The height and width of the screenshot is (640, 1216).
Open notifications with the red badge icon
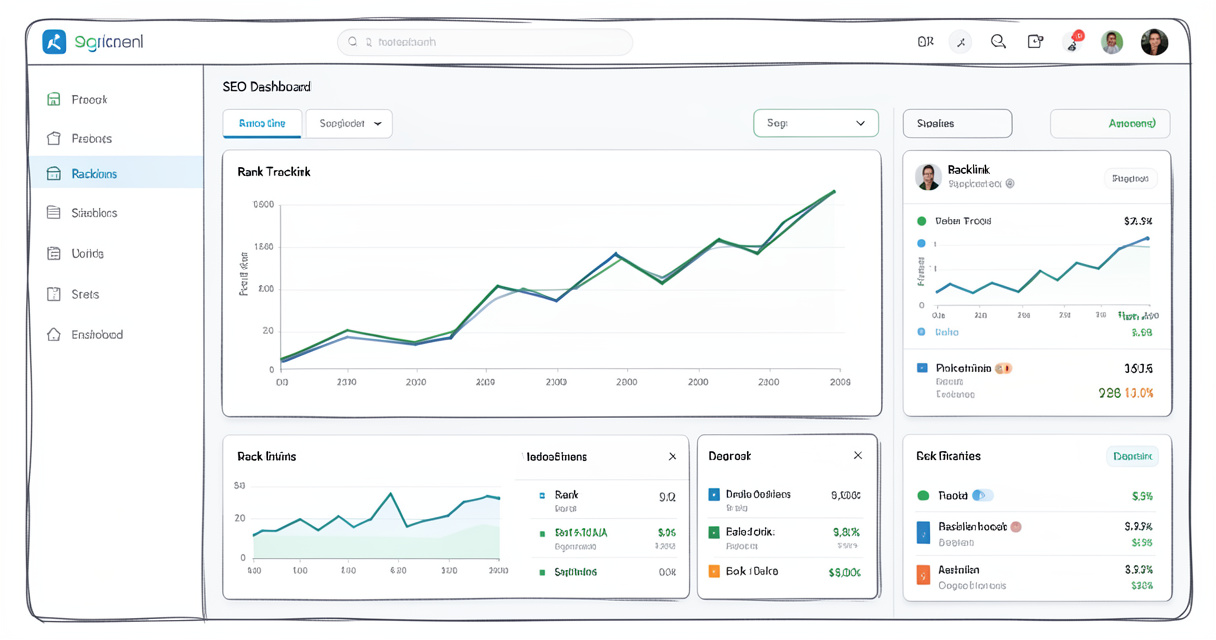tap(1074, 42)
